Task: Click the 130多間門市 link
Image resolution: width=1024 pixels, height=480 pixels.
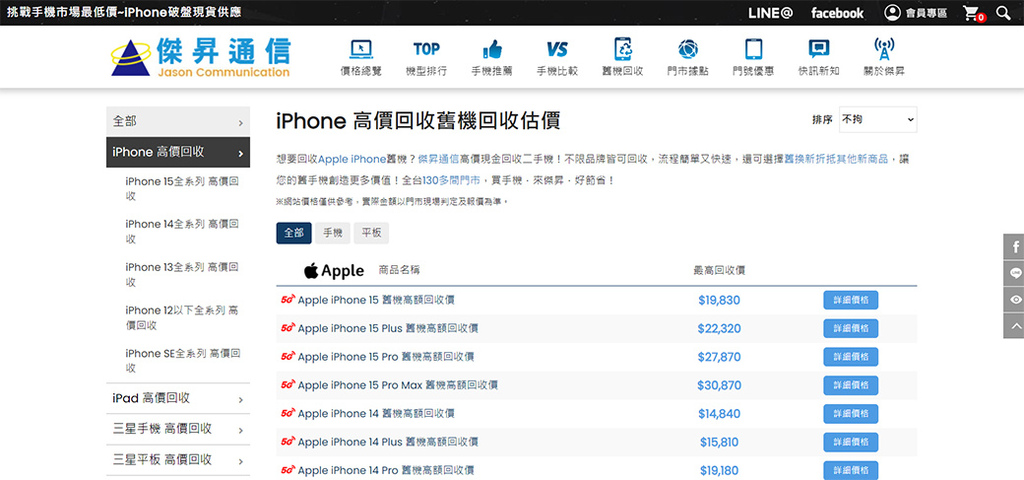Action: pos(451,180)
